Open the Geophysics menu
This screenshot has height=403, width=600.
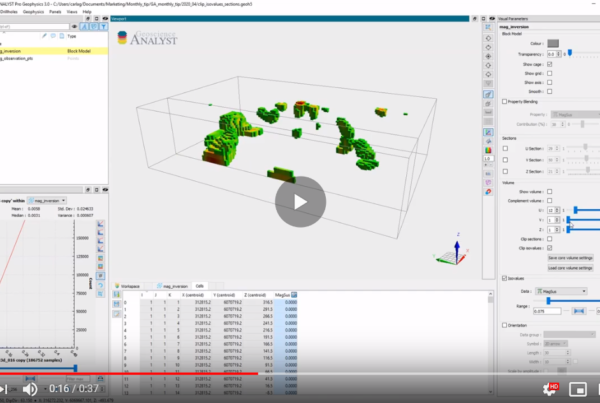pos(39,10)
